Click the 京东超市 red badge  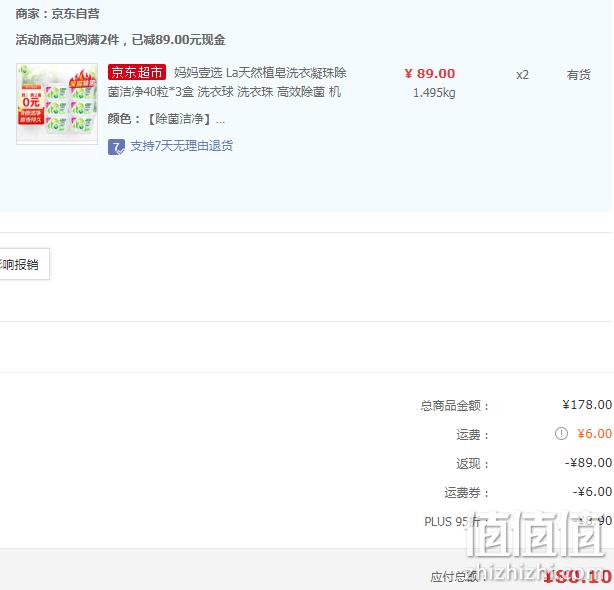point(137,72)
